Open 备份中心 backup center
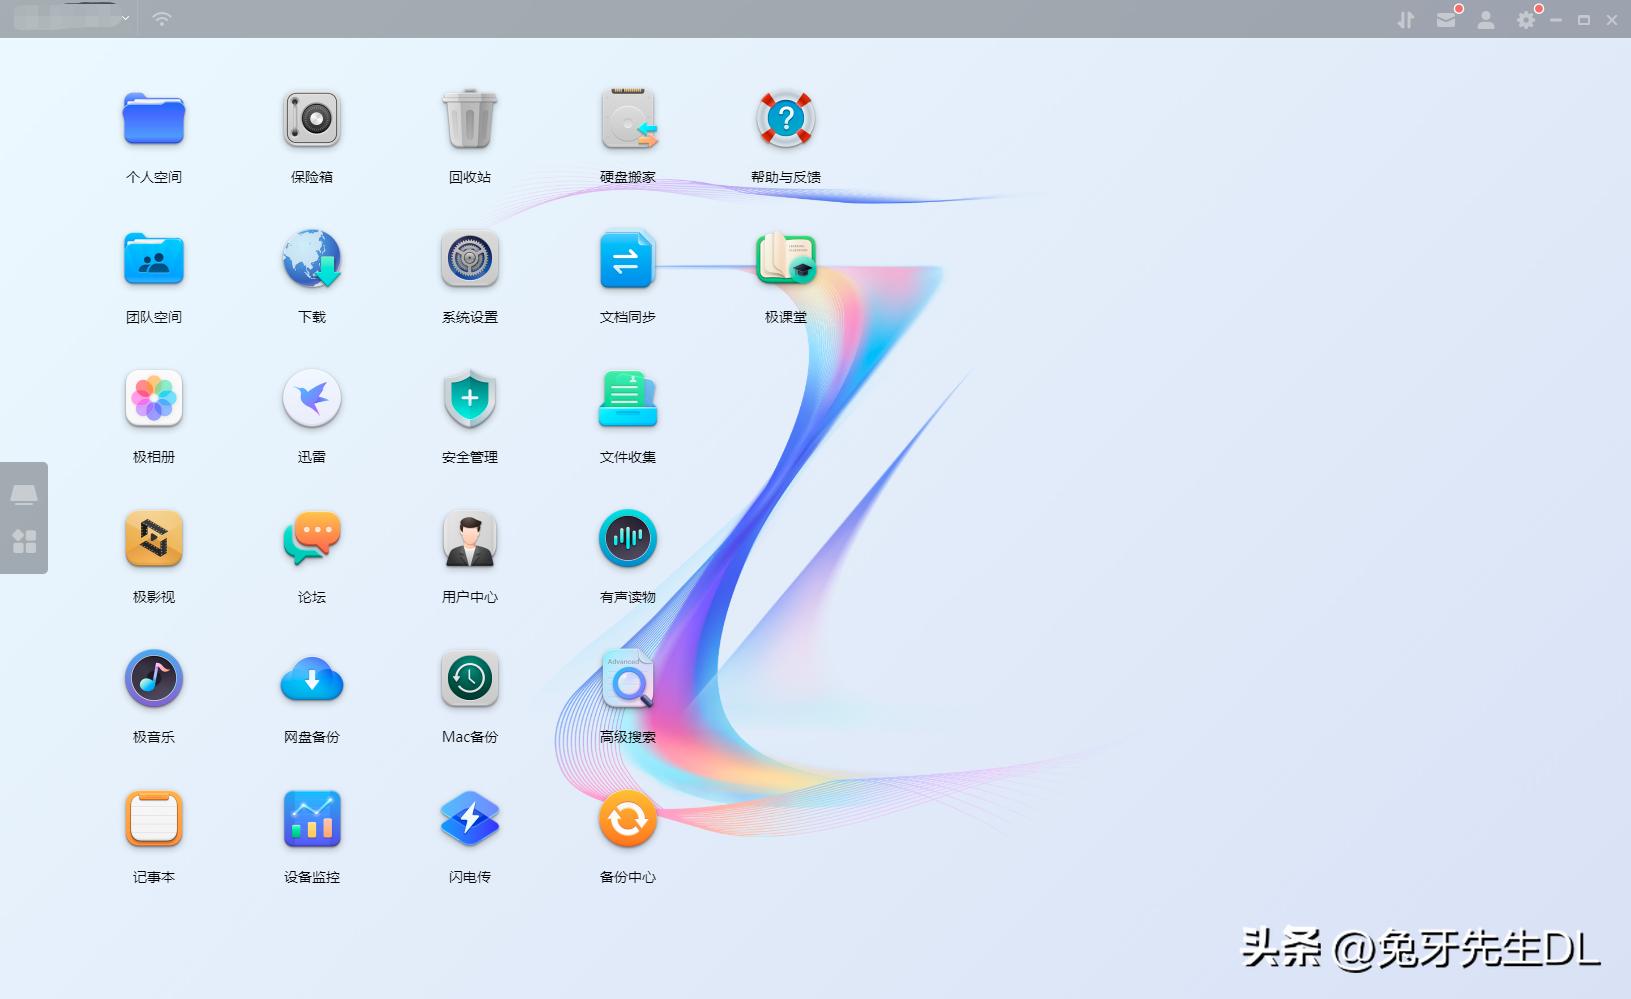Screen dimensions: 1631x999 coord(627,820)
